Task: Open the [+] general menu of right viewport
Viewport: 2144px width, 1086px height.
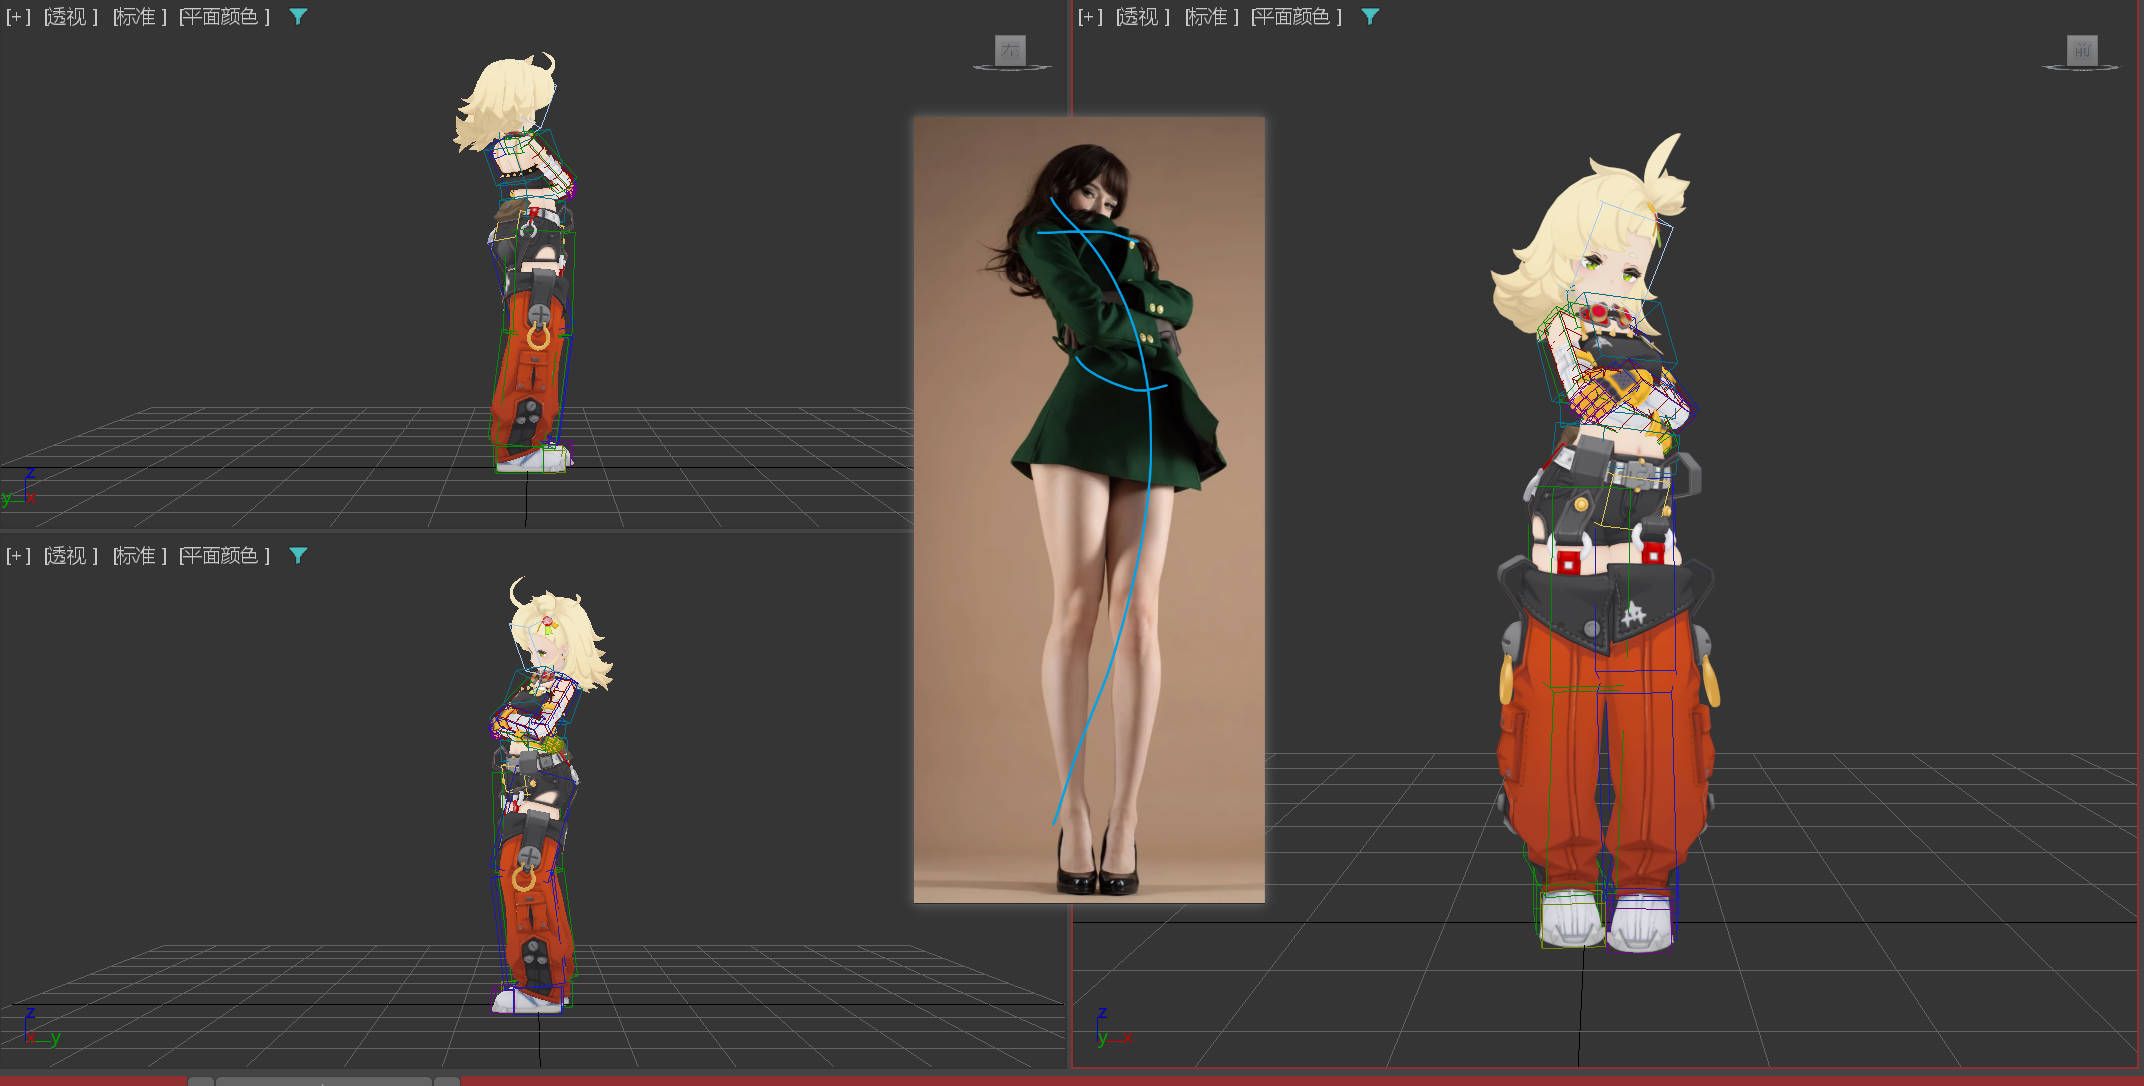Action: pyautogui.click(x=1090, y=17)
